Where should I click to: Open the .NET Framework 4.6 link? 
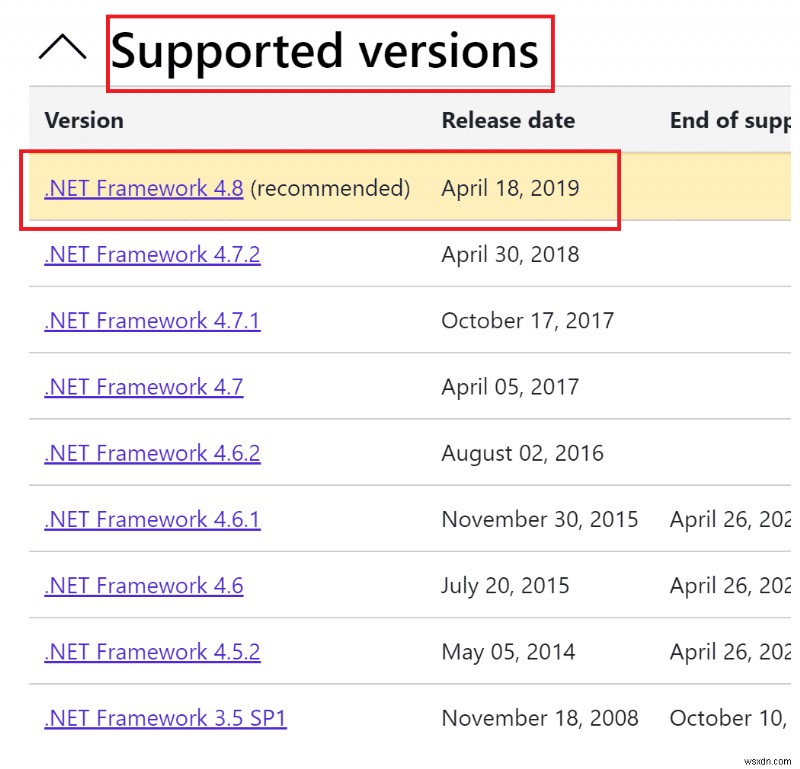pyautogui.click(x=143, y=585)
